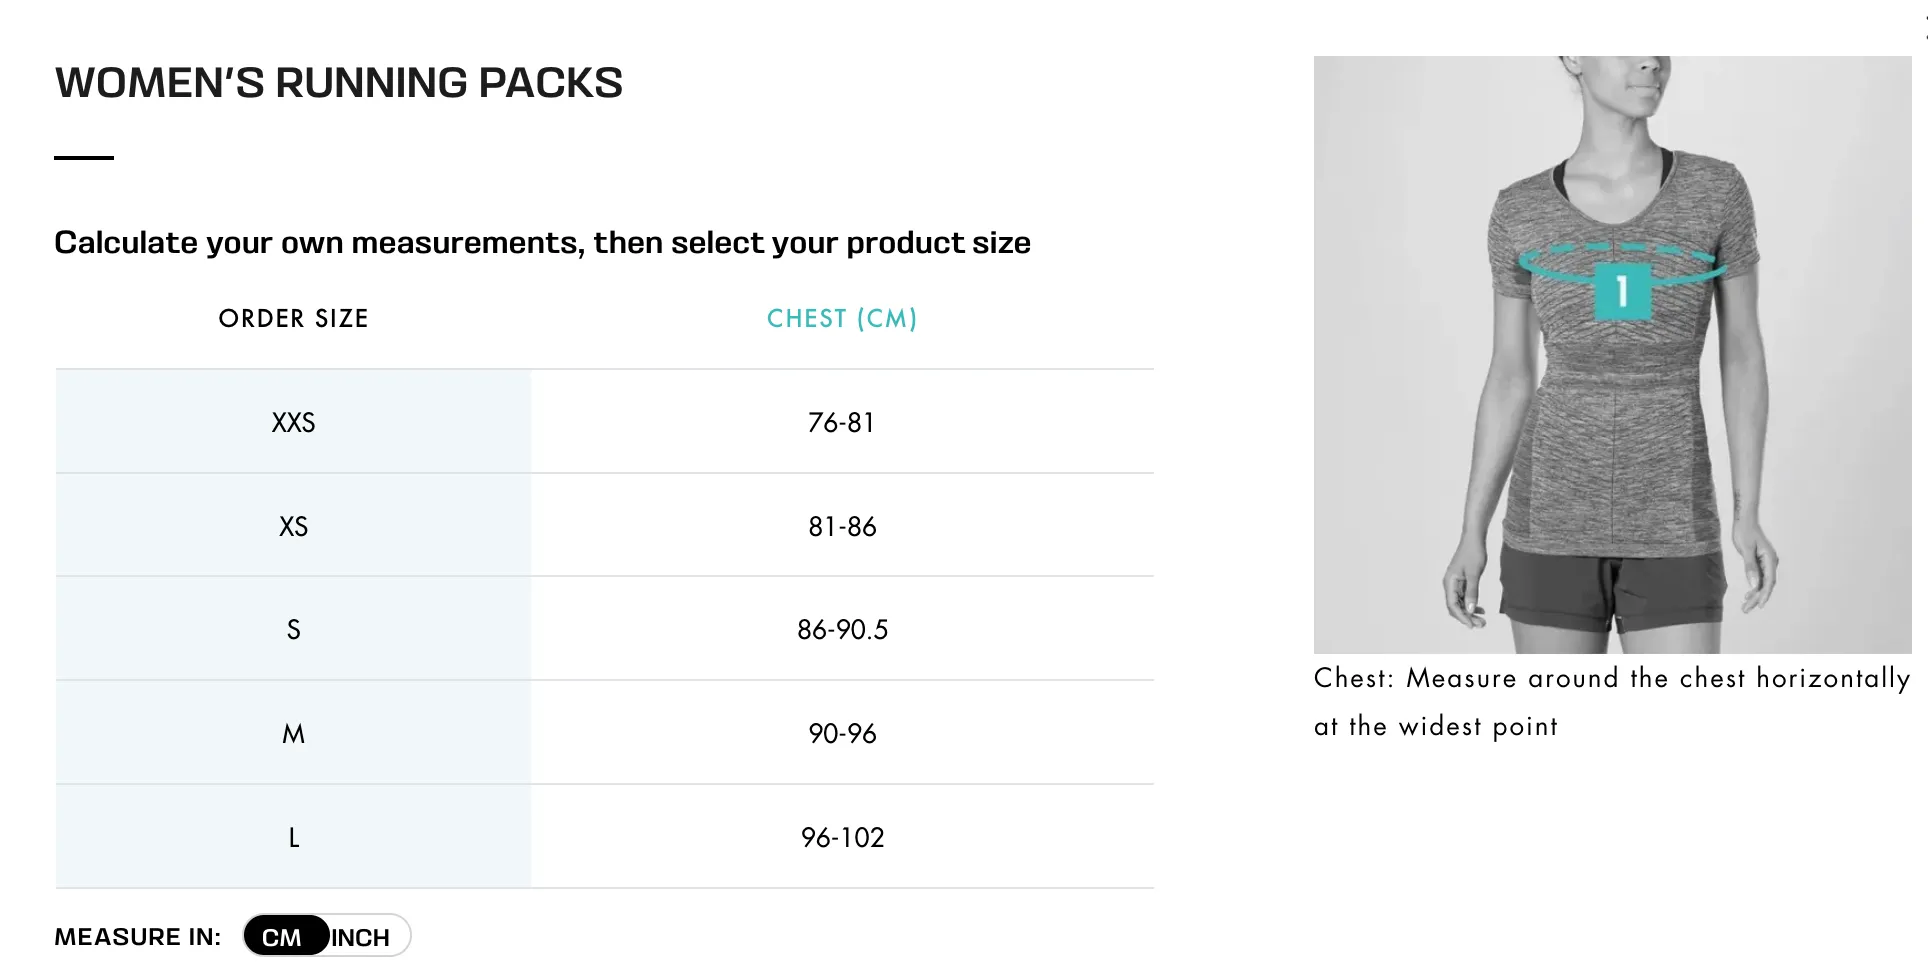Image resolution: width=1928 pixels, height=974 pixels.
Task: Click the chest measuring instruction caption
Action: click(x=1612, y=702)
